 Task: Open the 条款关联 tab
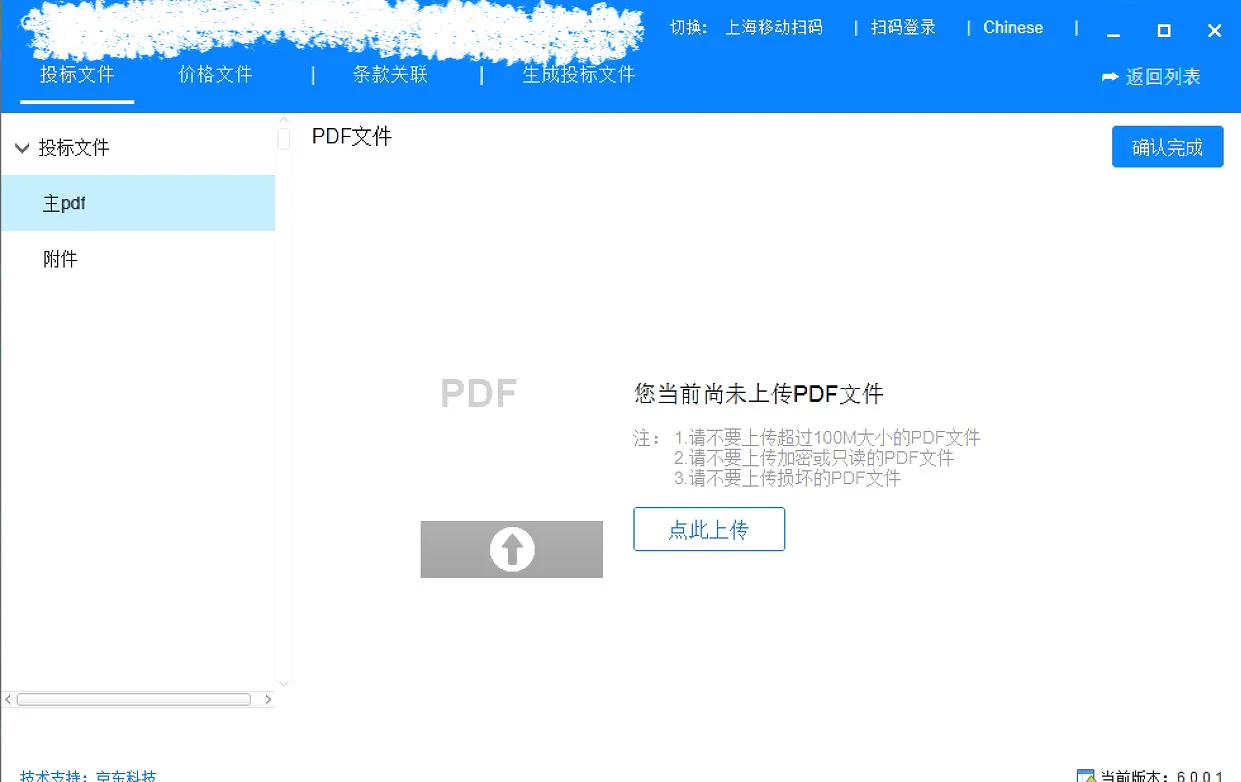[389, 74]
